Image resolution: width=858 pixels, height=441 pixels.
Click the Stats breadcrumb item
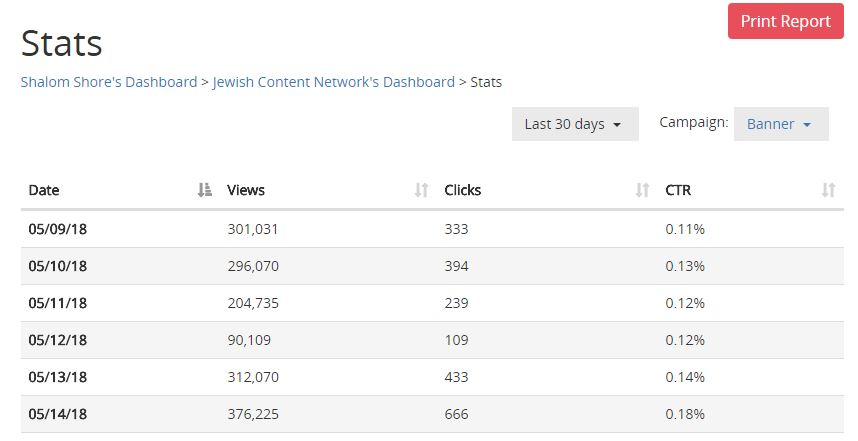click(x=486, y=82)
